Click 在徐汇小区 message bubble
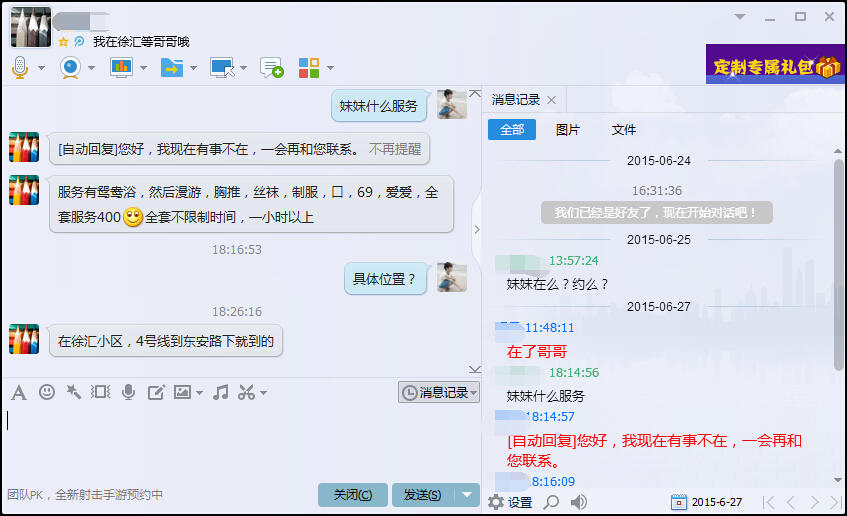The height and width of the screenshot is (516, 847). (x=166, y=341)
